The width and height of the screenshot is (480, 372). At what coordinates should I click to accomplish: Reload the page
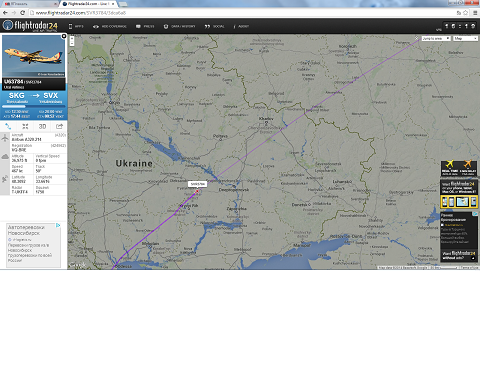point(22,13)
